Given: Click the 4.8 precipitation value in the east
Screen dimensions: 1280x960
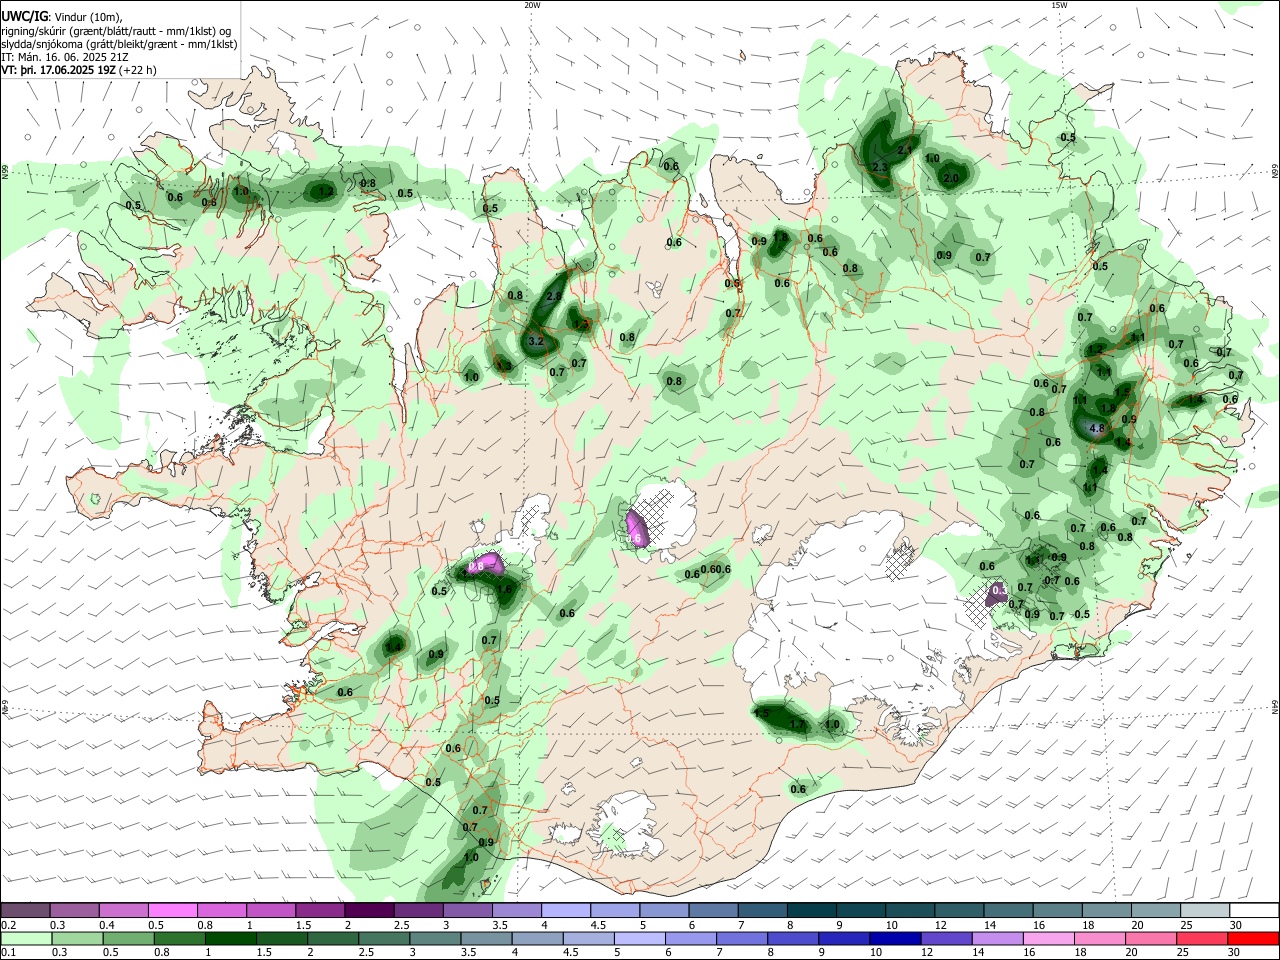Looking at the screenshot, I should coord(1096,429).
